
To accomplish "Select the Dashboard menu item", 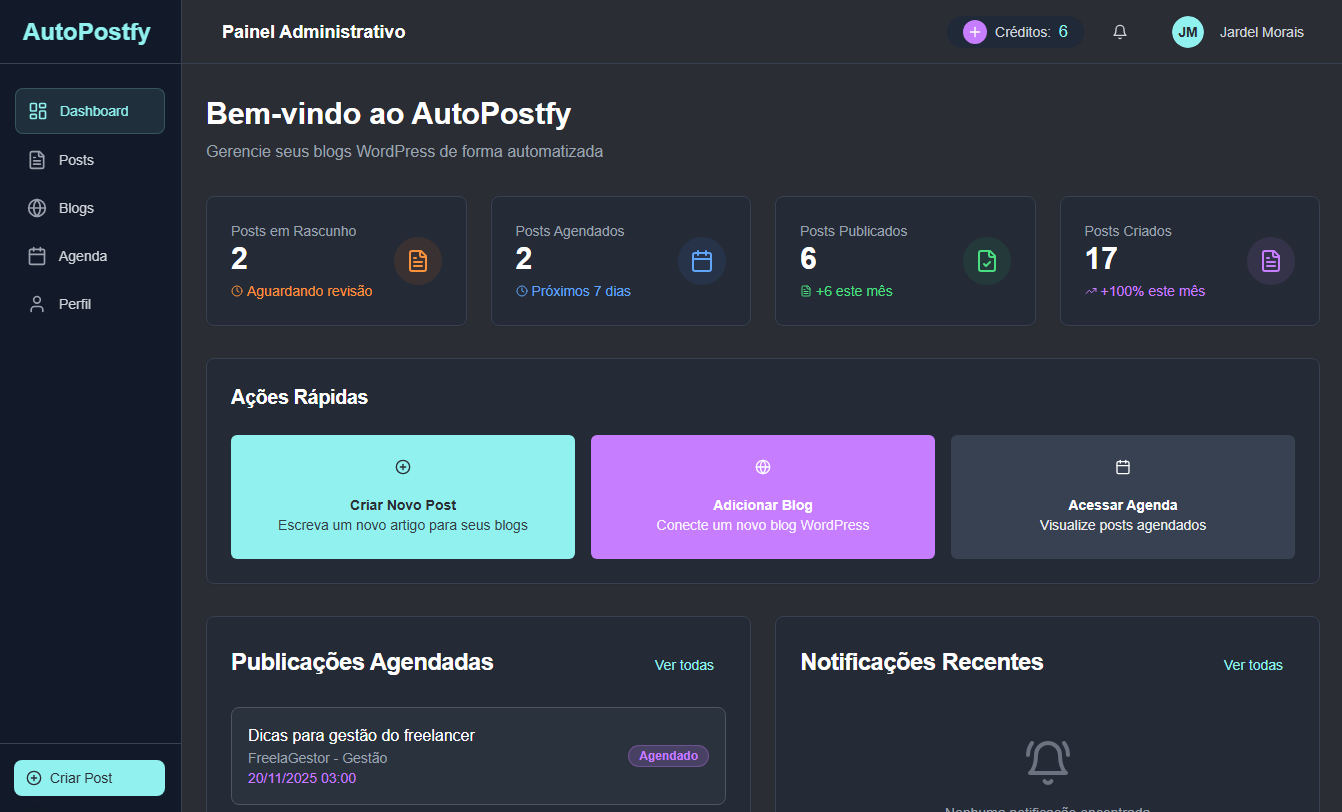I will (x=89, y=111).
